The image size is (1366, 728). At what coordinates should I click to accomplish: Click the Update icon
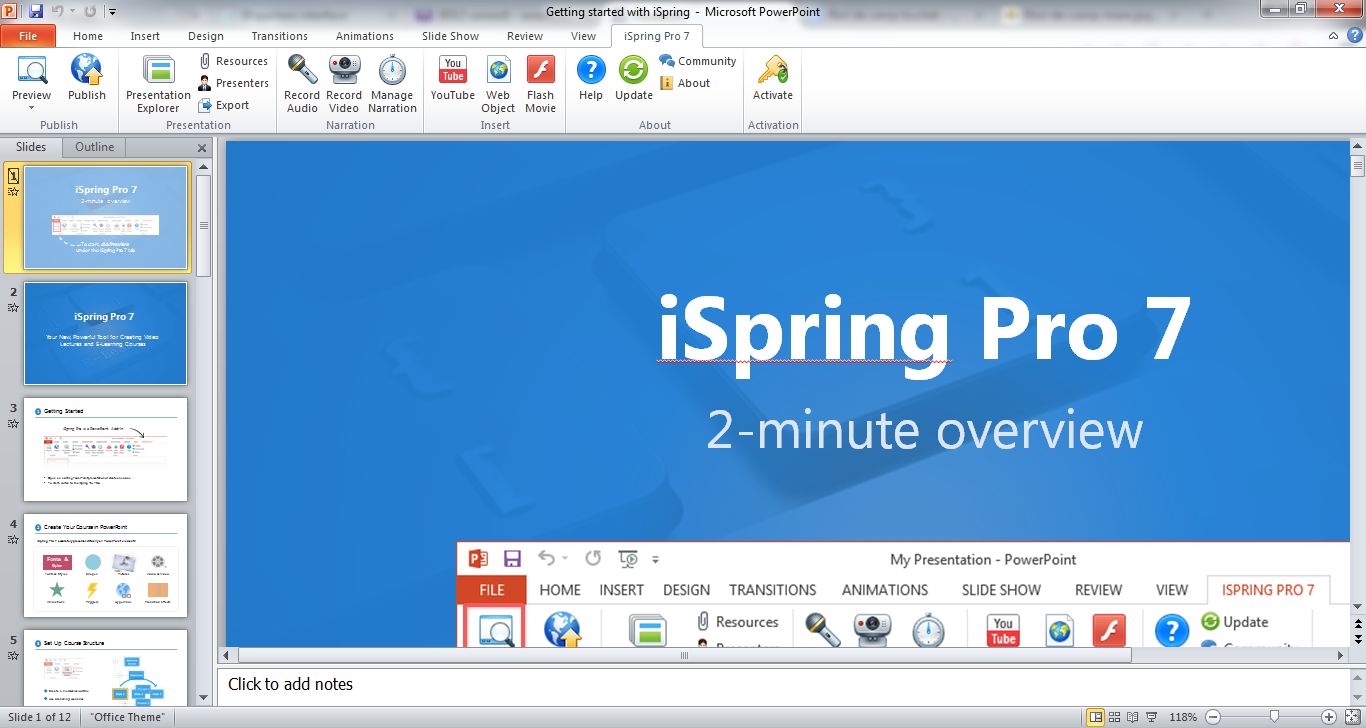(634, 70)
